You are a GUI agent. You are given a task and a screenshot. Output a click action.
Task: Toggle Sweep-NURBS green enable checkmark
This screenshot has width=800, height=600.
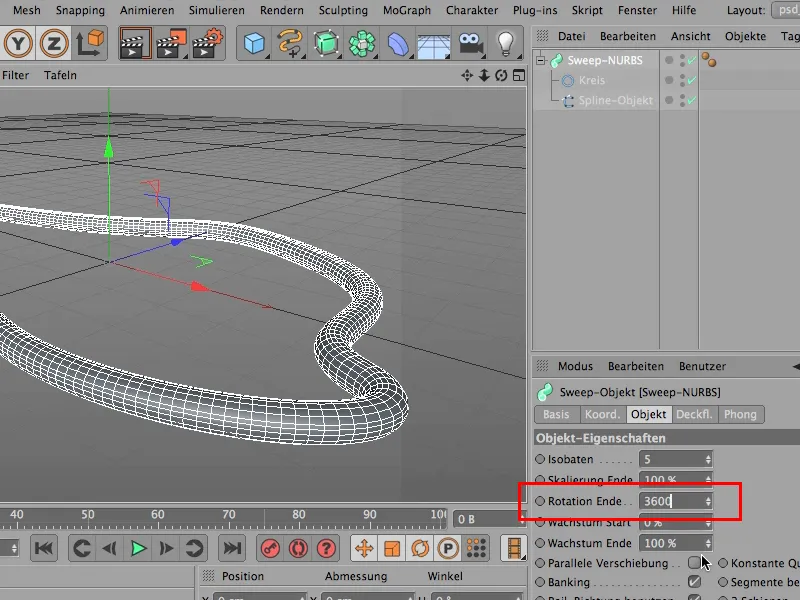tap(692, 60)
